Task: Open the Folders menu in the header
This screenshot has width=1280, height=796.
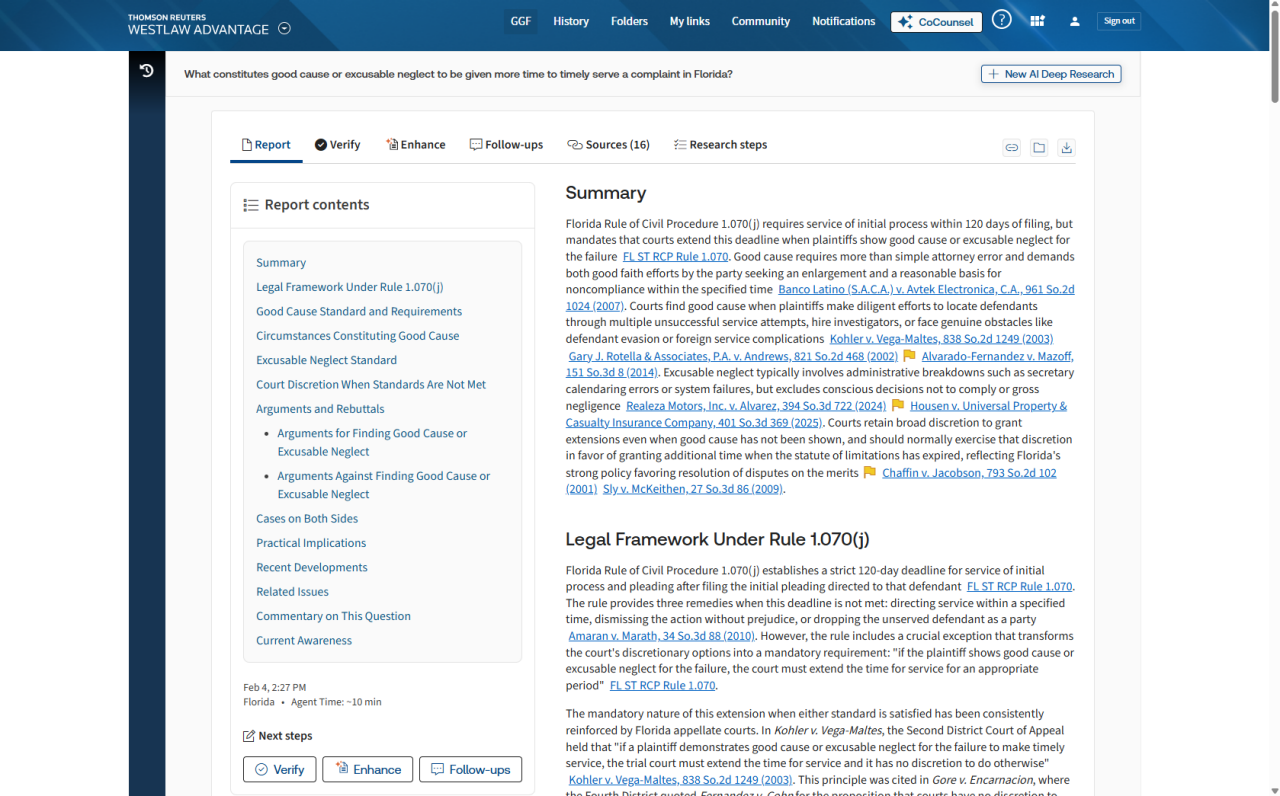Action: click(629, 21)
